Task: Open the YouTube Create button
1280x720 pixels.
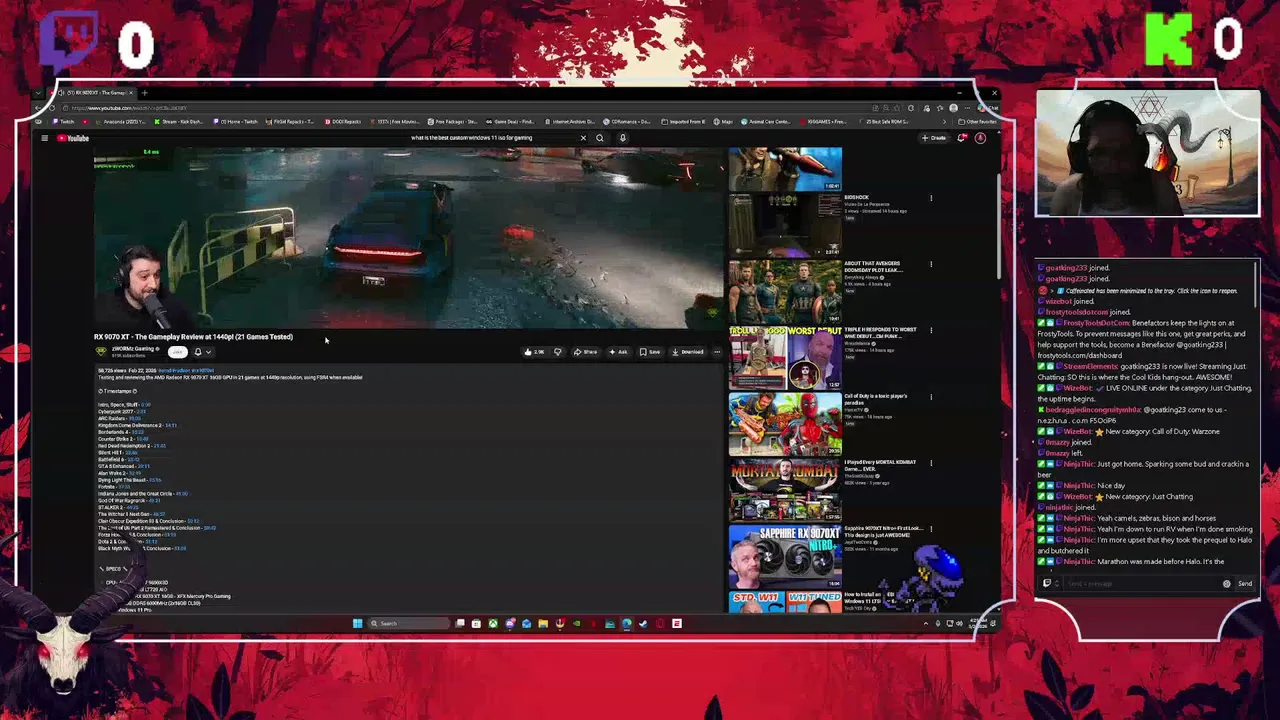Action: pos(933,138)
